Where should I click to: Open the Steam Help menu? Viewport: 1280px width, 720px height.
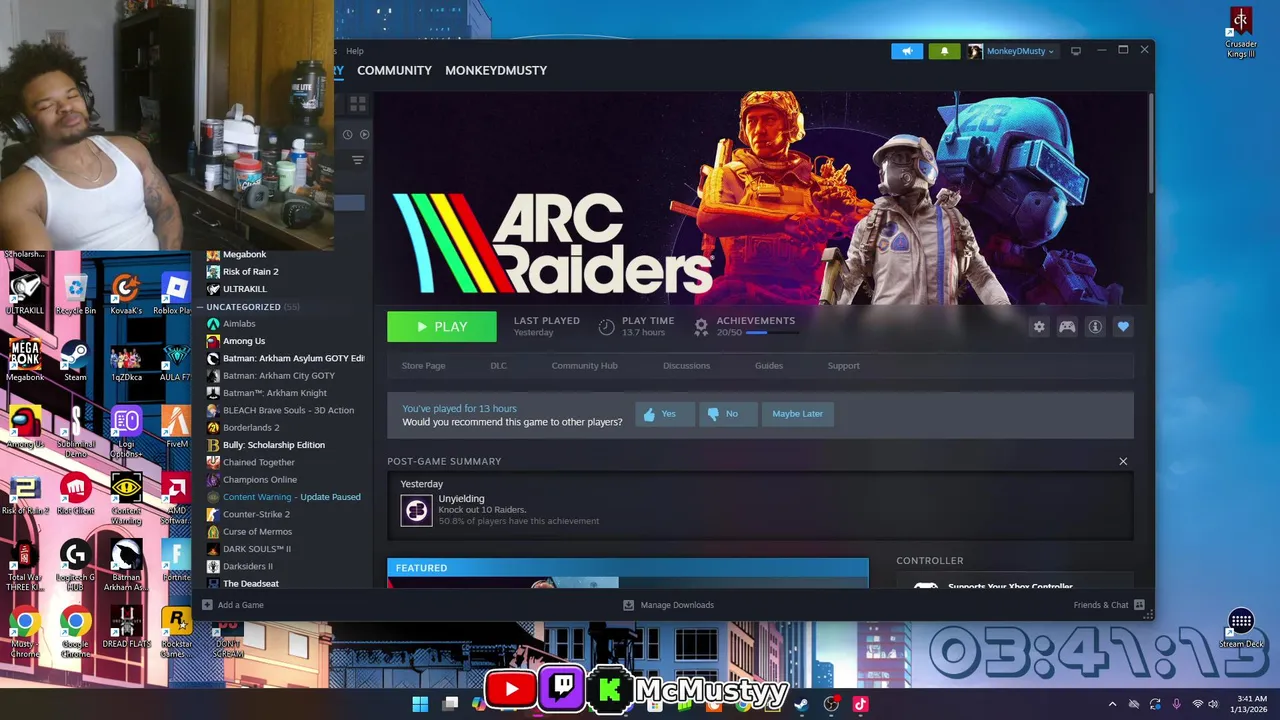(x=355, y=51)
